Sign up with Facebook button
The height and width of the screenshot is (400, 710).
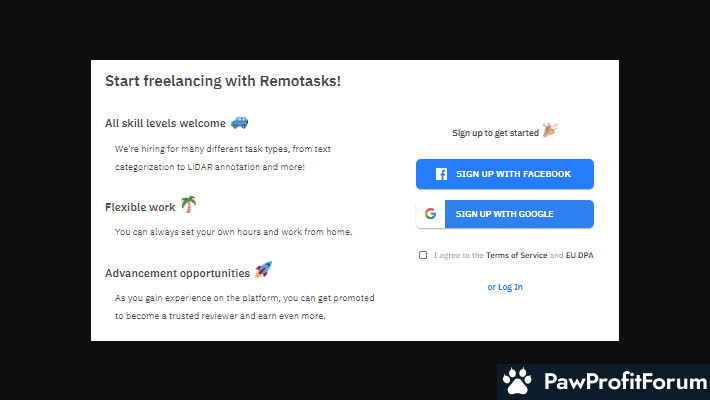tap(505, 174)
